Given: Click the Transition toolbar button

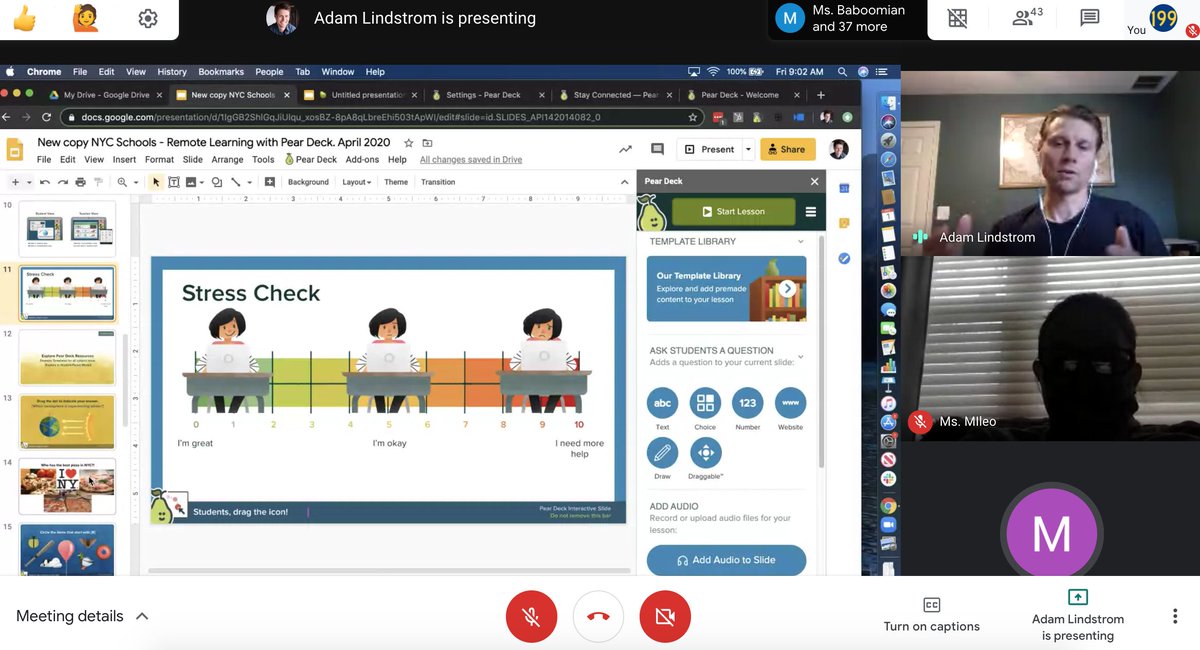Looking at the screenshot, I should pyautogui.click(x=438, y=182).
